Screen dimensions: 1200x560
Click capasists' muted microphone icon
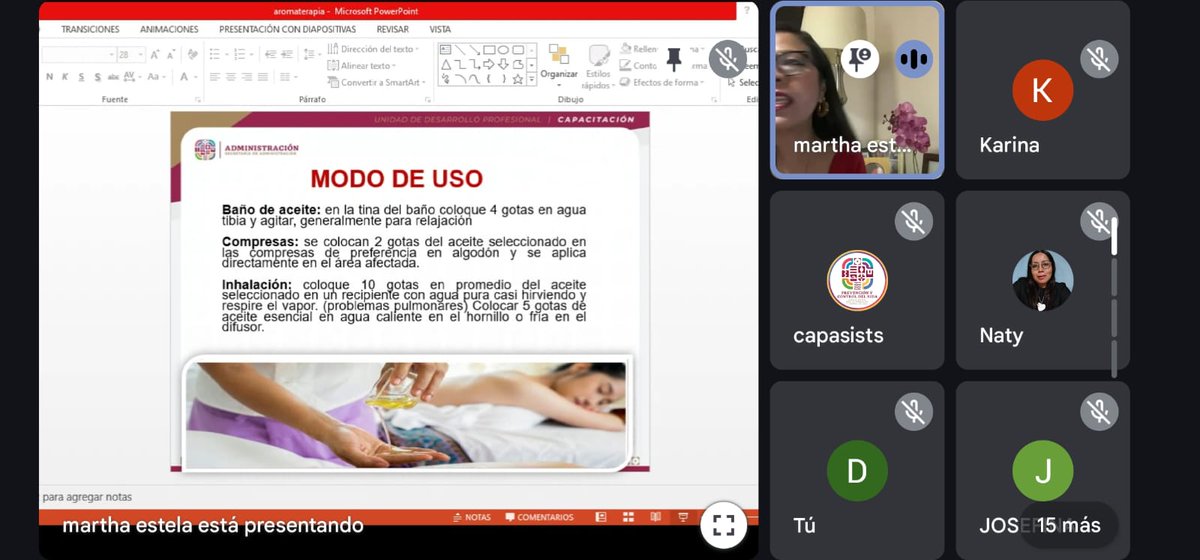pos(913,221)
